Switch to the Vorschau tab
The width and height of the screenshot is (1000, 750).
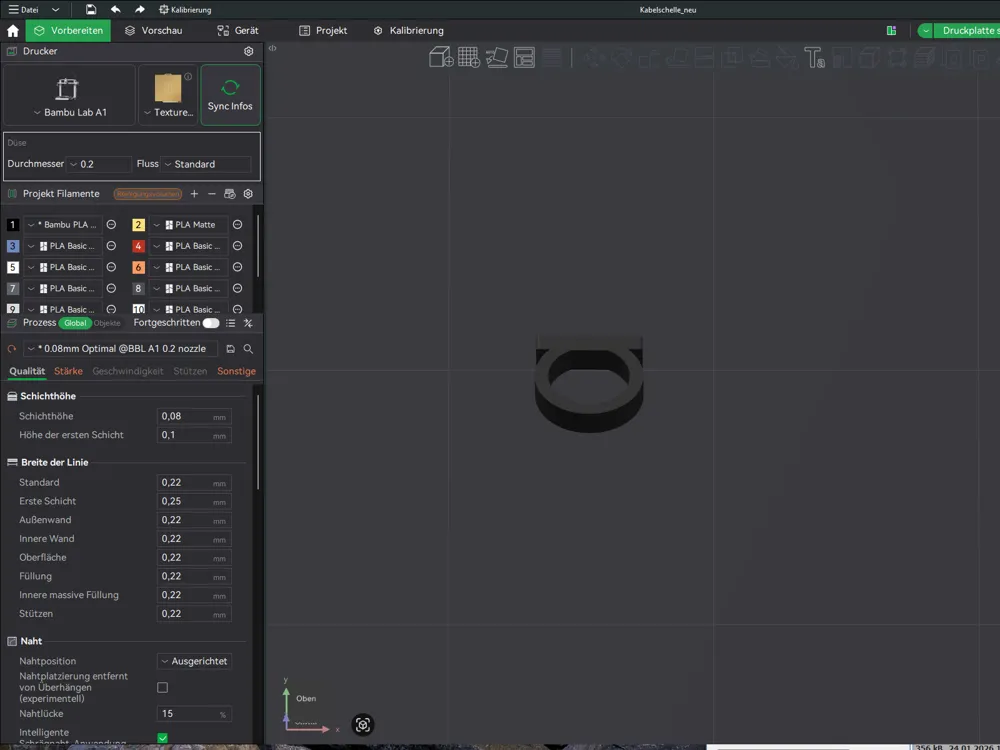[x=154, y=31]
